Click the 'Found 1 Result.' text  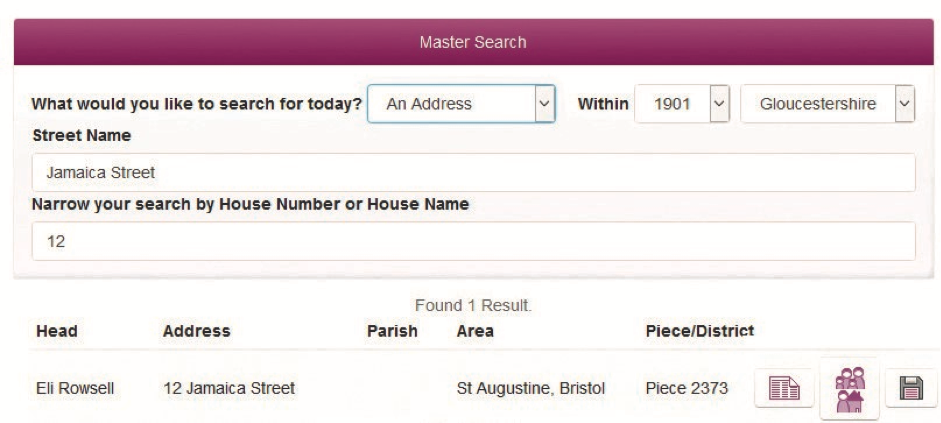point(473,308)
